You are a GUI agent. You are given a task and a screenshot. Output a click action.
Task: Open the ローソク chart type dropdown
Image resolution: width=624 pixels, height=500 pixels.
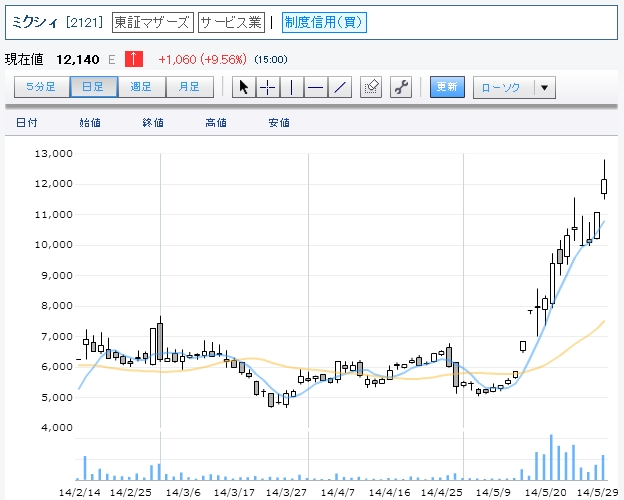pyautogui.click(x=503, y=87)
